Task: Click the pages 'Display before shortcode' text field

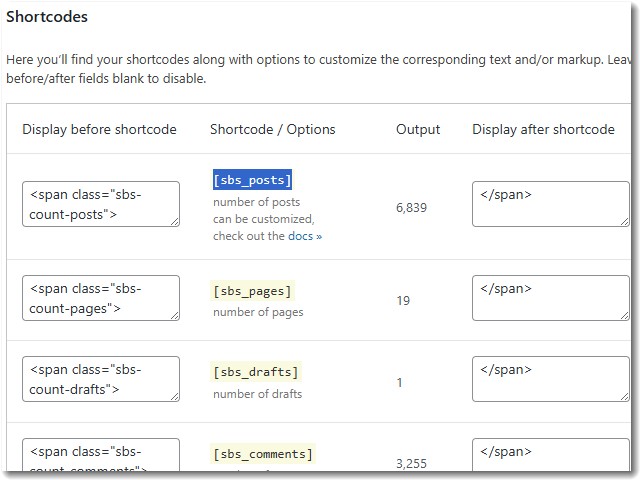Action: click(100, 298)
